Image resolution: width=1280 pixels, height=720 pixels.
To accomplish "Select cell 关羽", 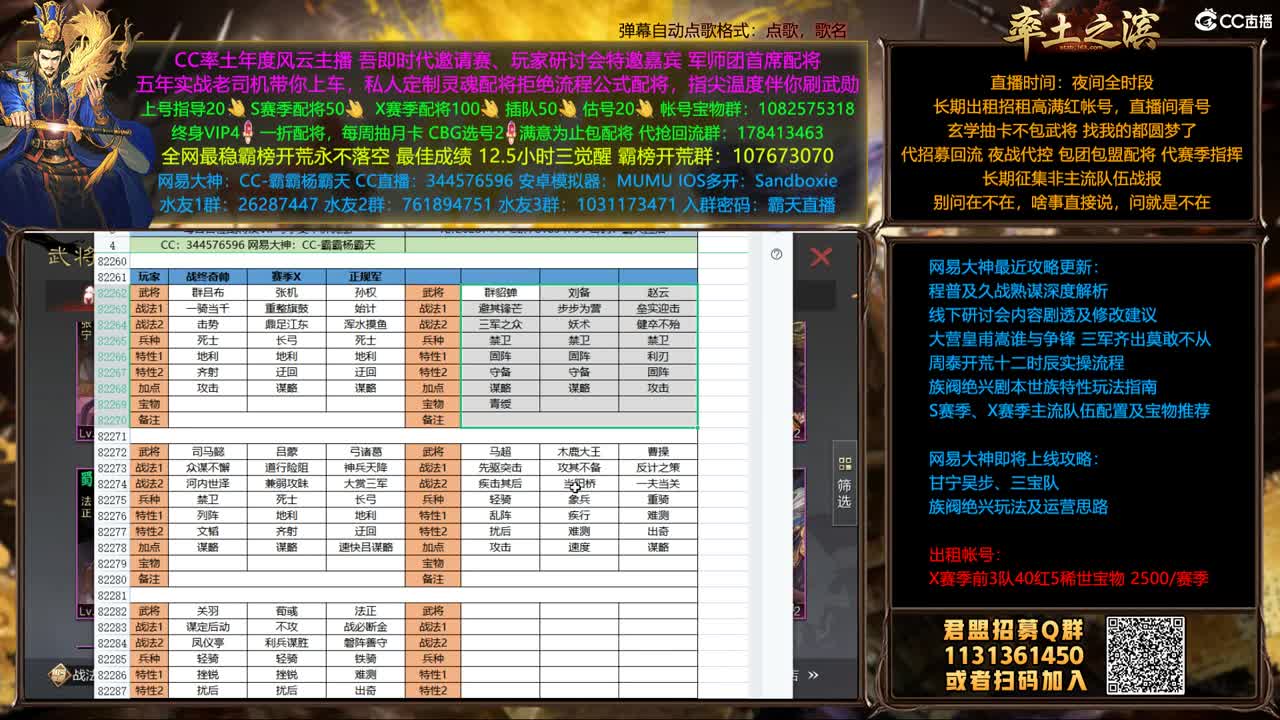I will [207, 610].
